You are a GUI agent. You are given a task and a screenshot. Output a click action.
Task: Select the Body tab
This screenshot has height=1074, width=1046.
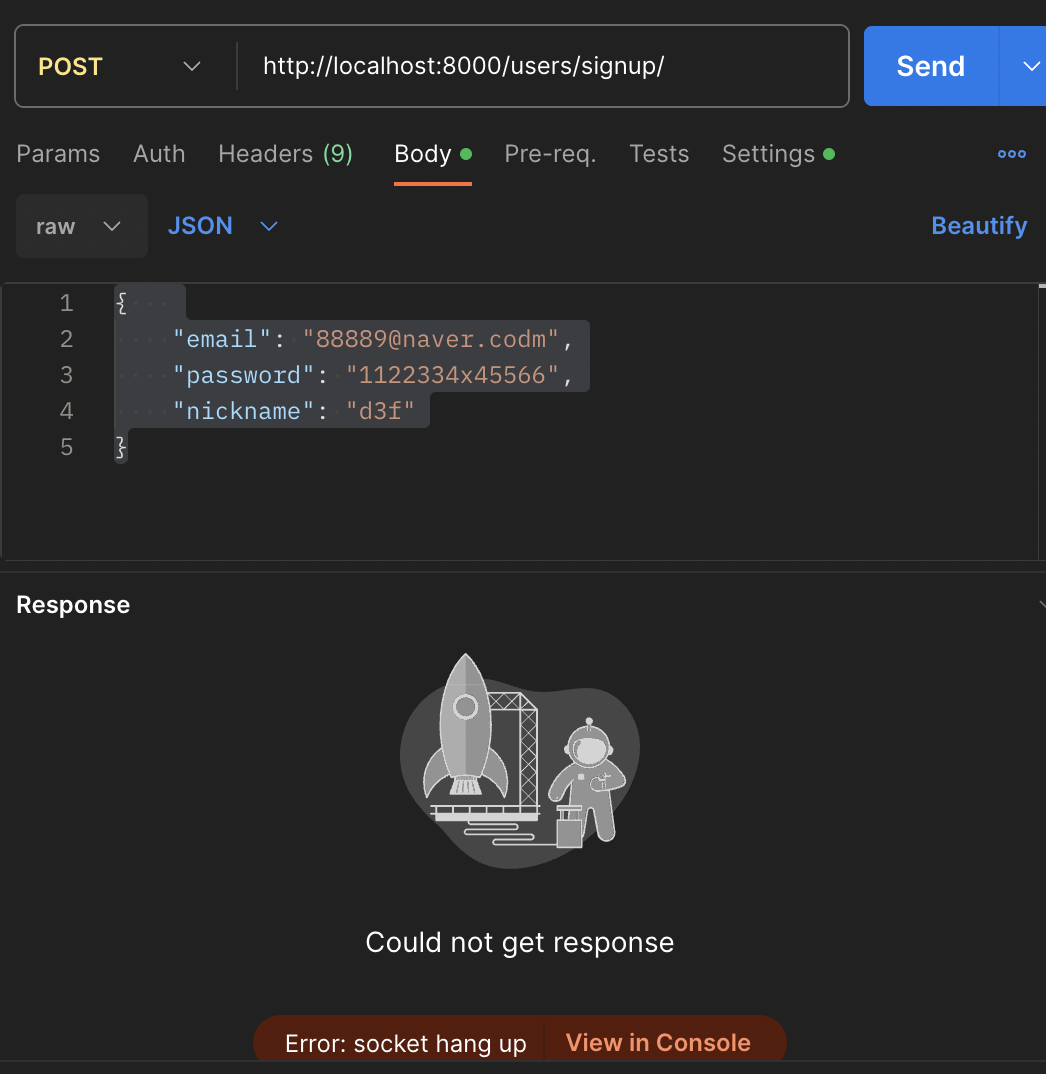(433, 154)
